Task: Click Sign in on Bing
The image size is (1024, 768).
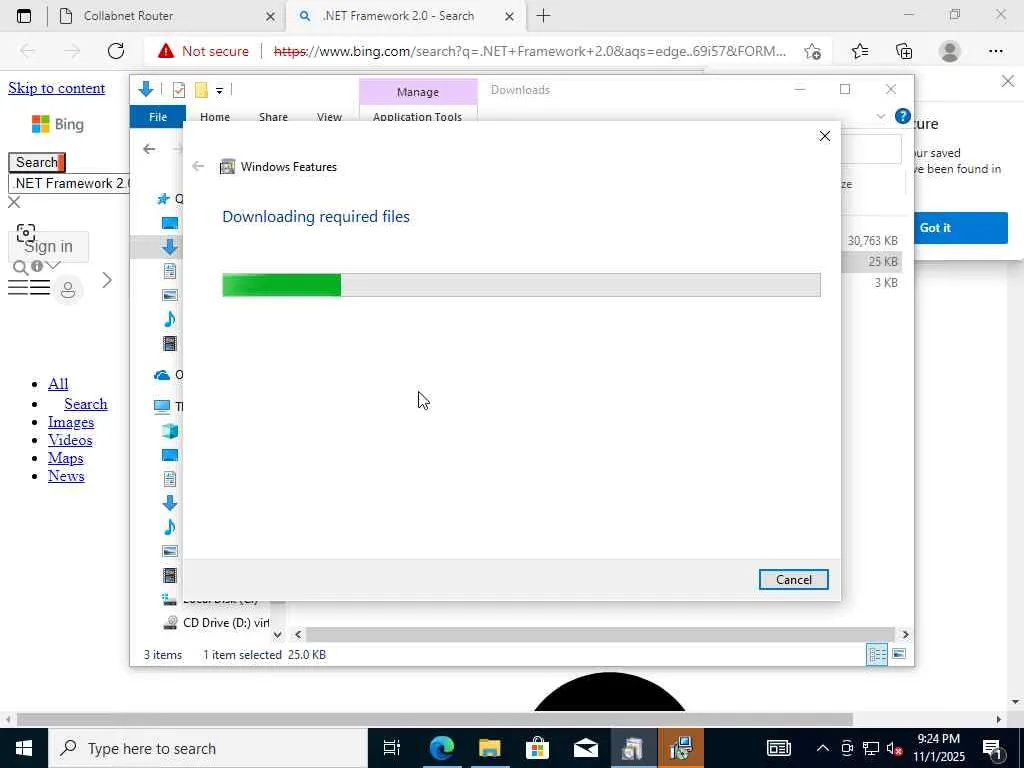Action: point(48,247)
